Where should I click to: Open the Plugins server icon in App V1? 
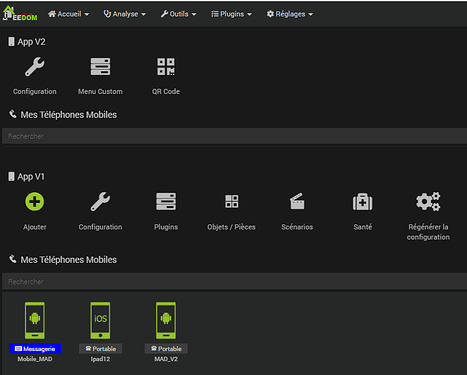click(166, 202)
